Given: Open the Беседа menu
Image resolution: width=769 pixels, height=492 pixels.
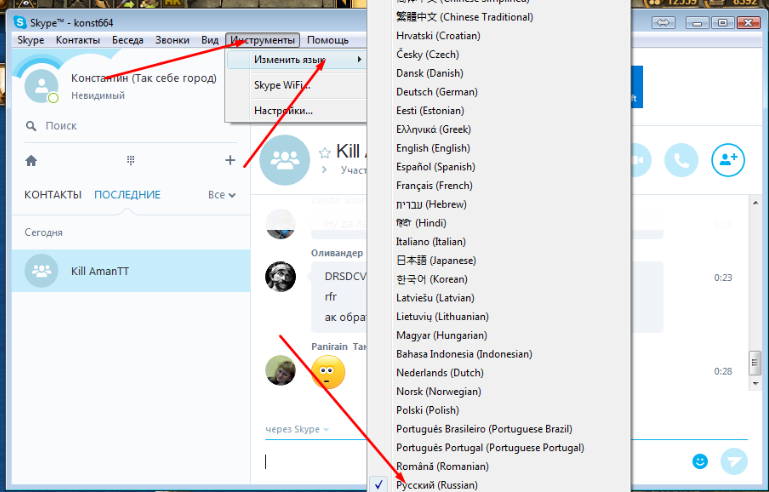Looking at the screenshot, I should (x=128, y=40).
